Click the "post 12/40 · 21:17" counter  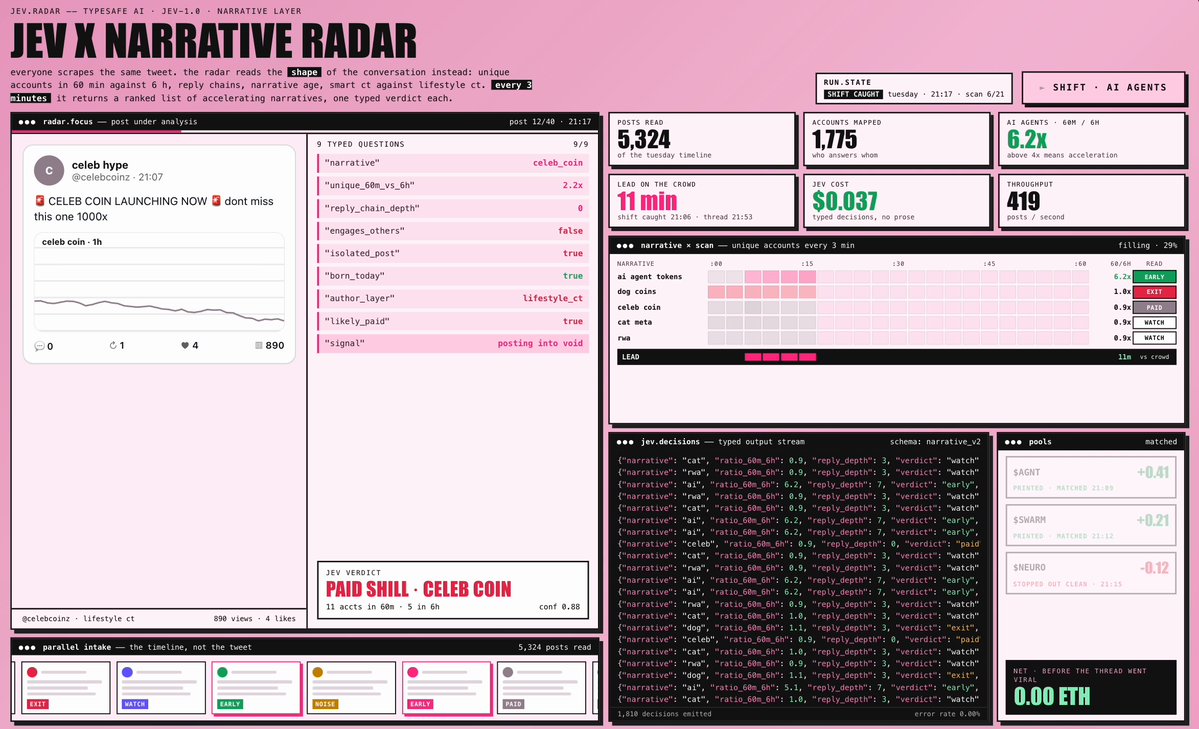tap(550, 122)
